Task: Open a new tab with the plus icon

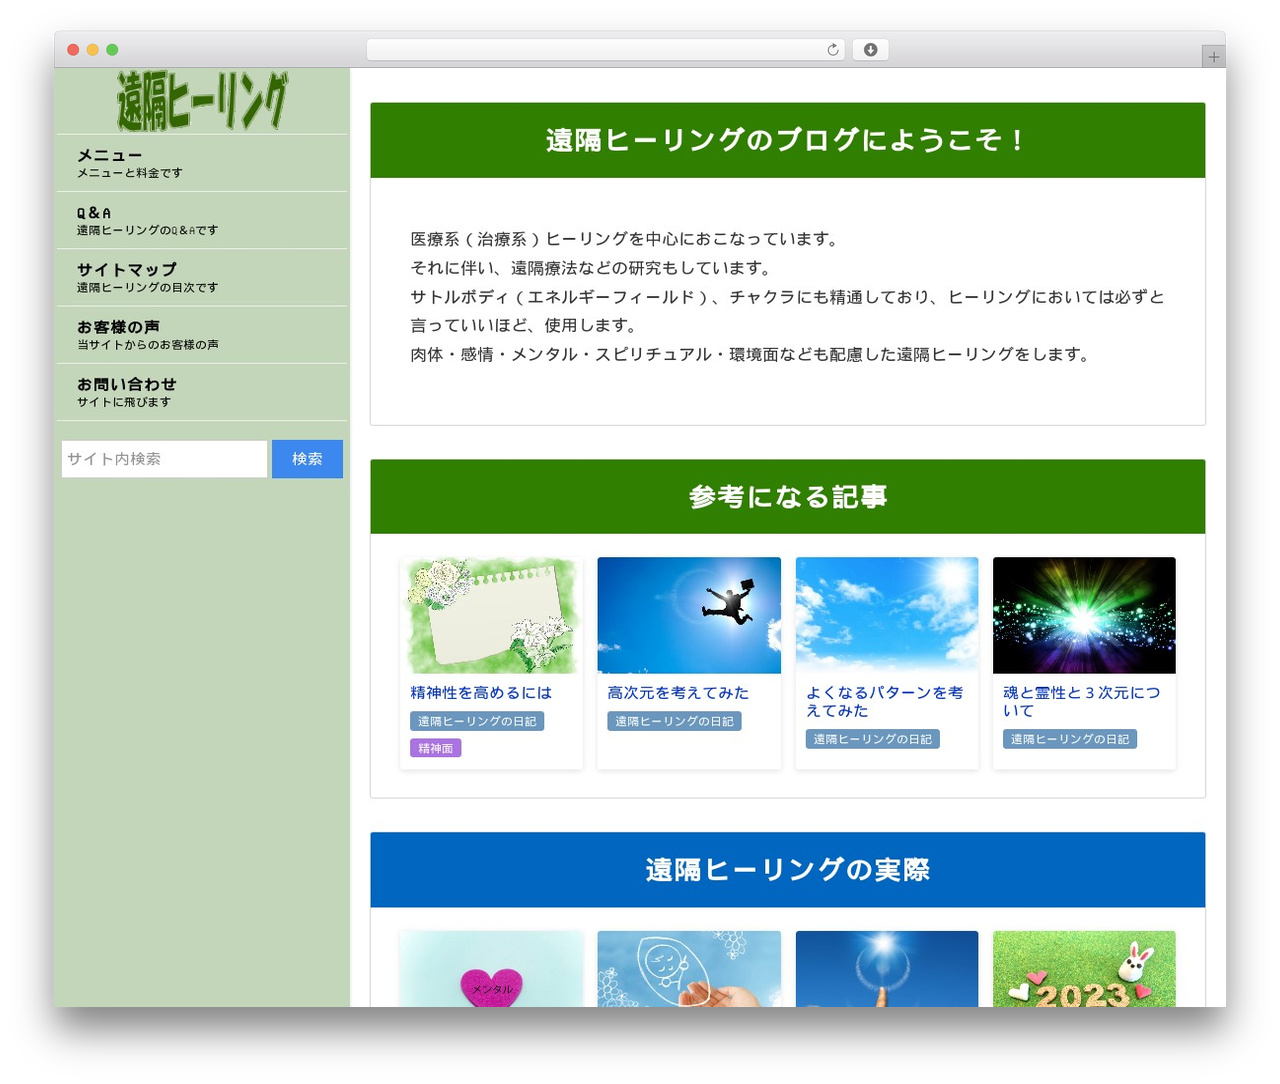Action: pyautogui.click(x=1213, y=57)
